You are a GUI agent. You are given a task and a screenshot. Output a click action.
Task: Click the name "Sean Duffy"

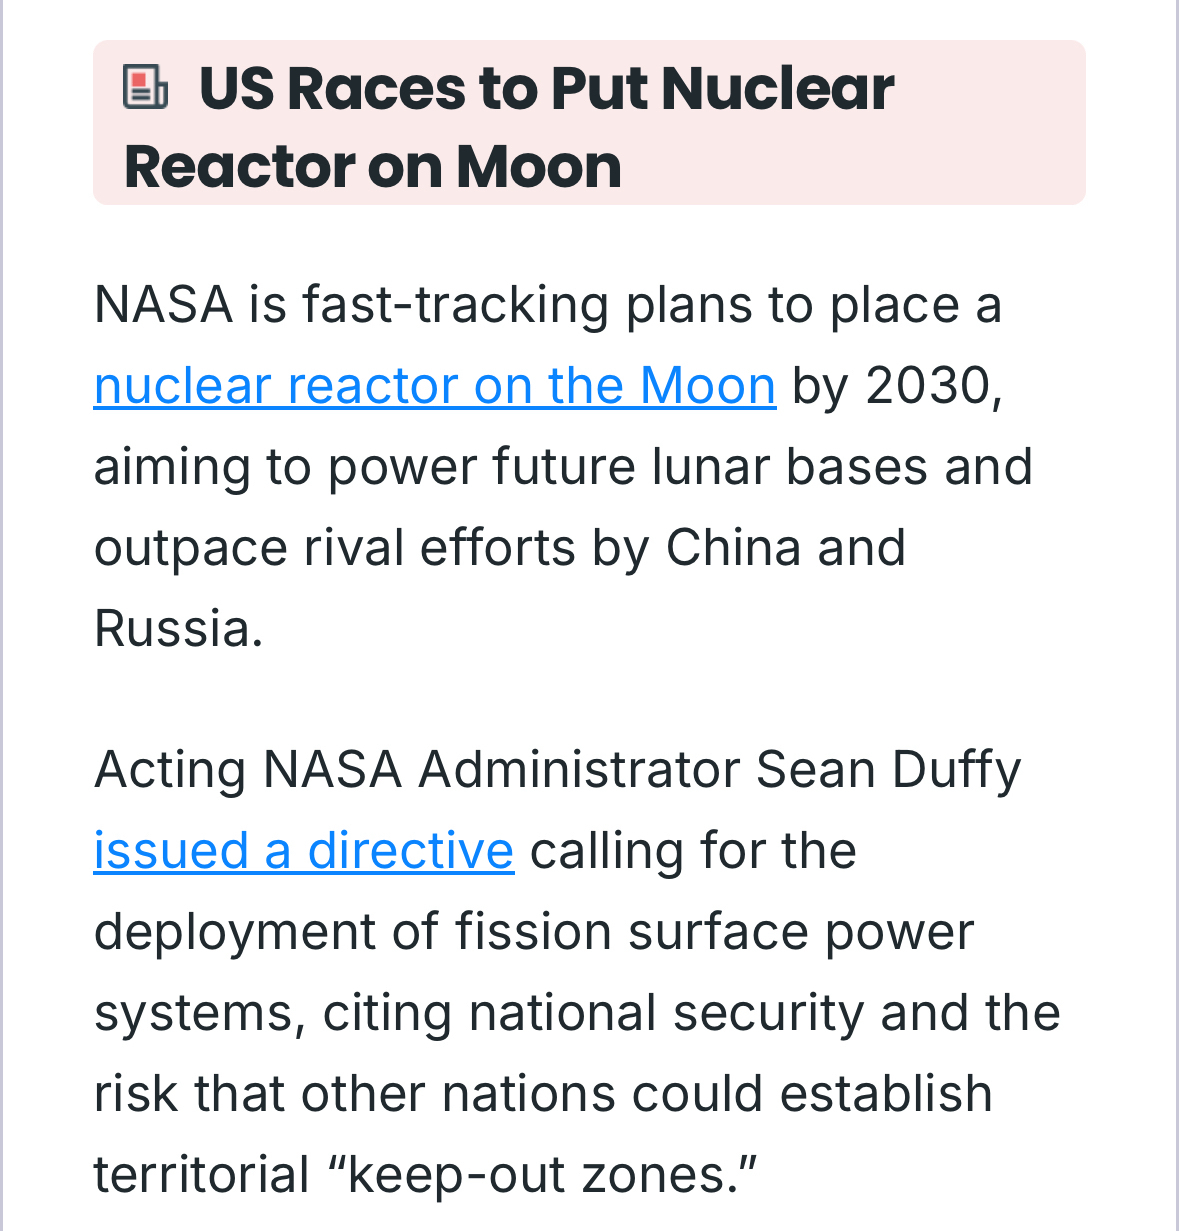pyautogui.click(x=888, y=770)
